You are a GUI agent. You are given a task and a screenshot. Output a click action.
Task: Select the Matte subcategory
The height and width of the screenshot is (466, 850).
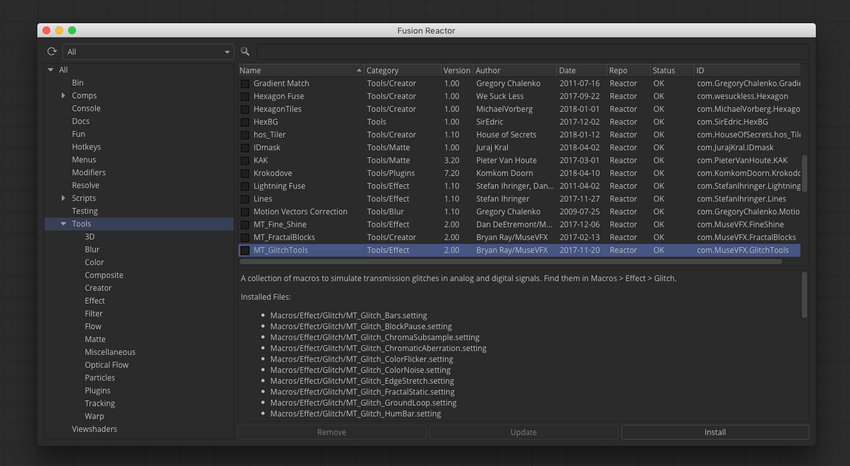pyautogui.click(x=95, y=339)
